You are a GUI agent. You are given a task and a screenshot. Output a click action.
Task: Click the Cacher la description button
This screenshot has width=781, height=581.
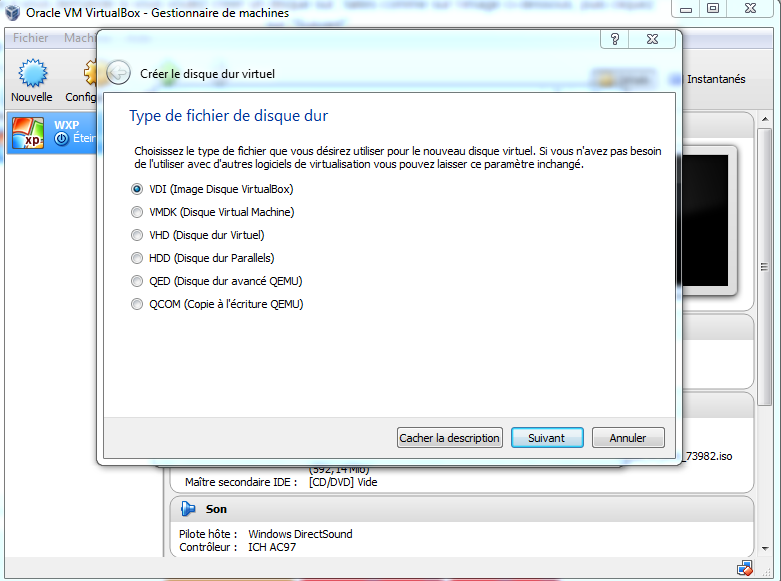coord(449,438)
